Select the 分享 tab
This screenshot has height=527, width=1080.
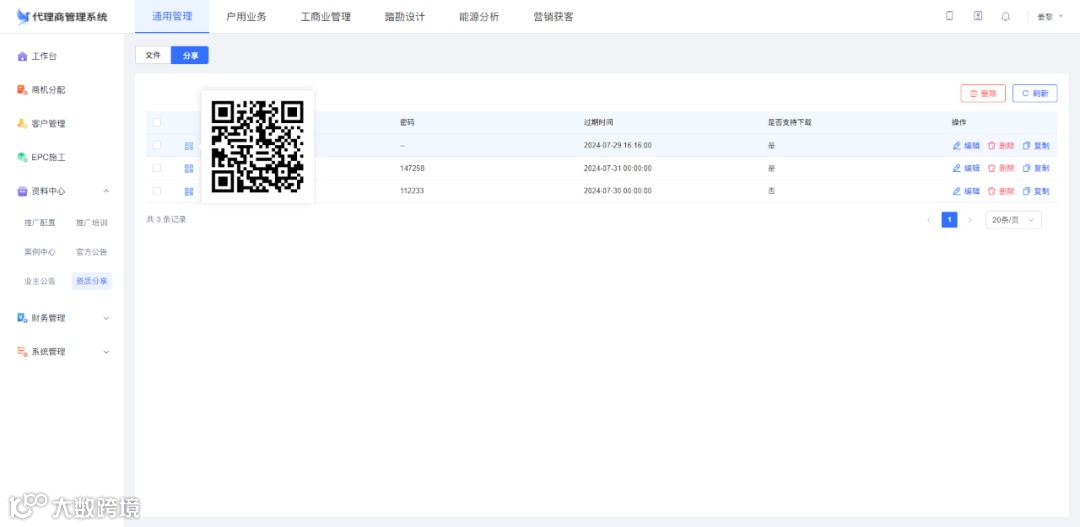coord(190,55)
